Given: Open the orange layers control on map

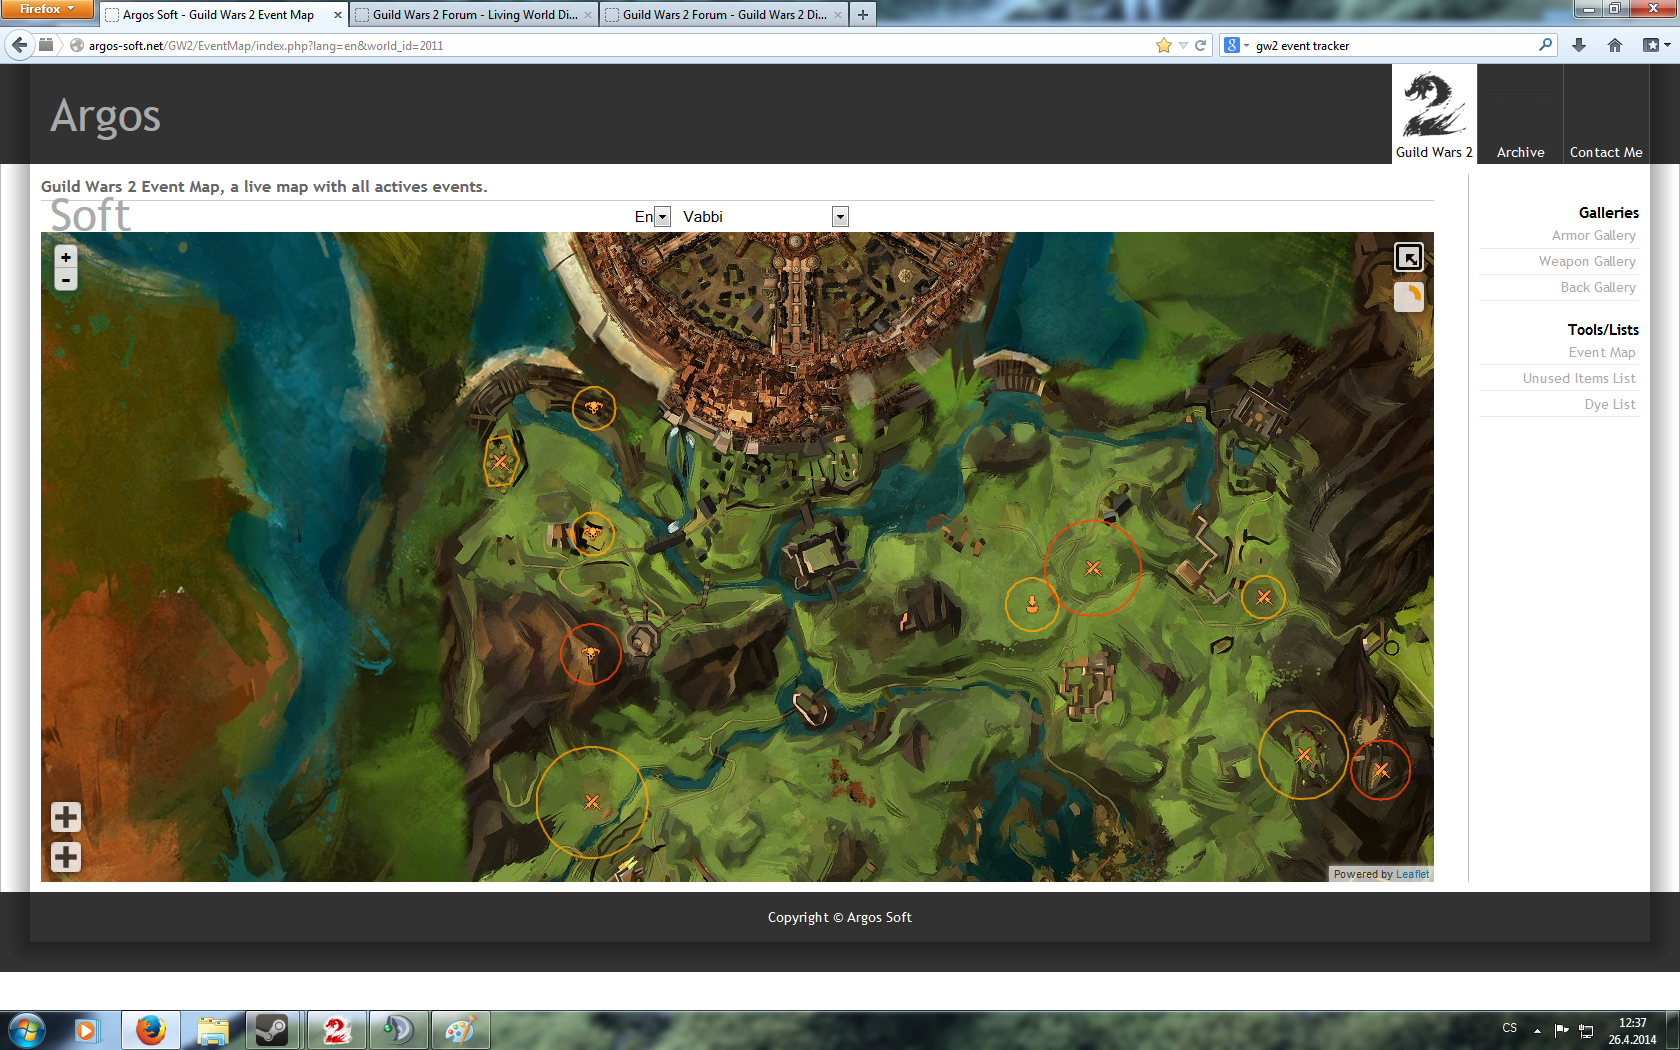Looking at the screenshot, I should click(1408, 297).
